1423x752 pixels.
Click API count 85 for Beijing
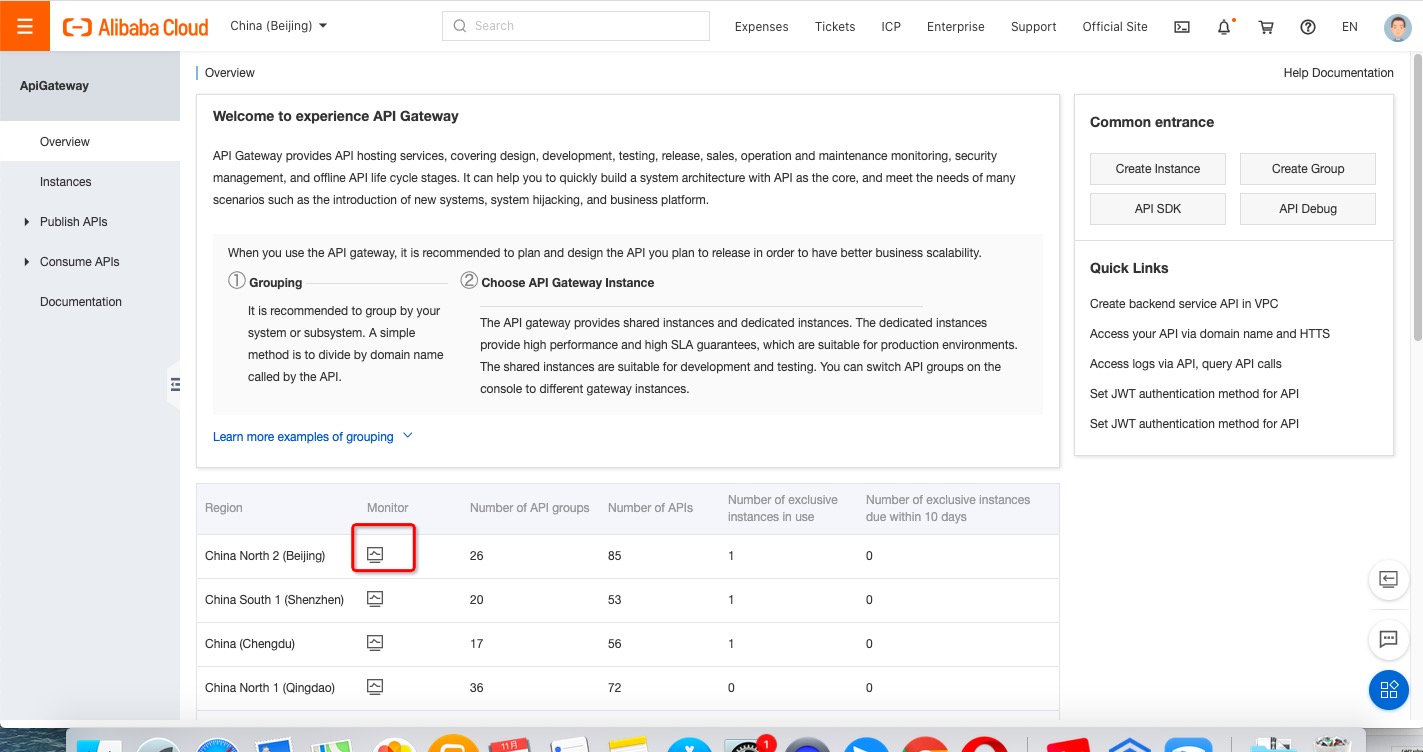click(x=614, y=556)
